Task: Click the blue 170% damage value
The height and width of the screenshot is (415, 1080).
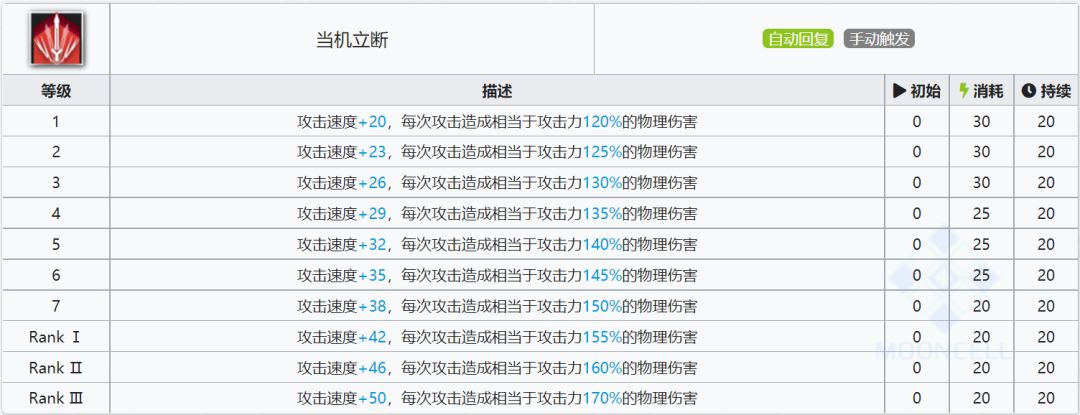Action: (x=602, y=398)
